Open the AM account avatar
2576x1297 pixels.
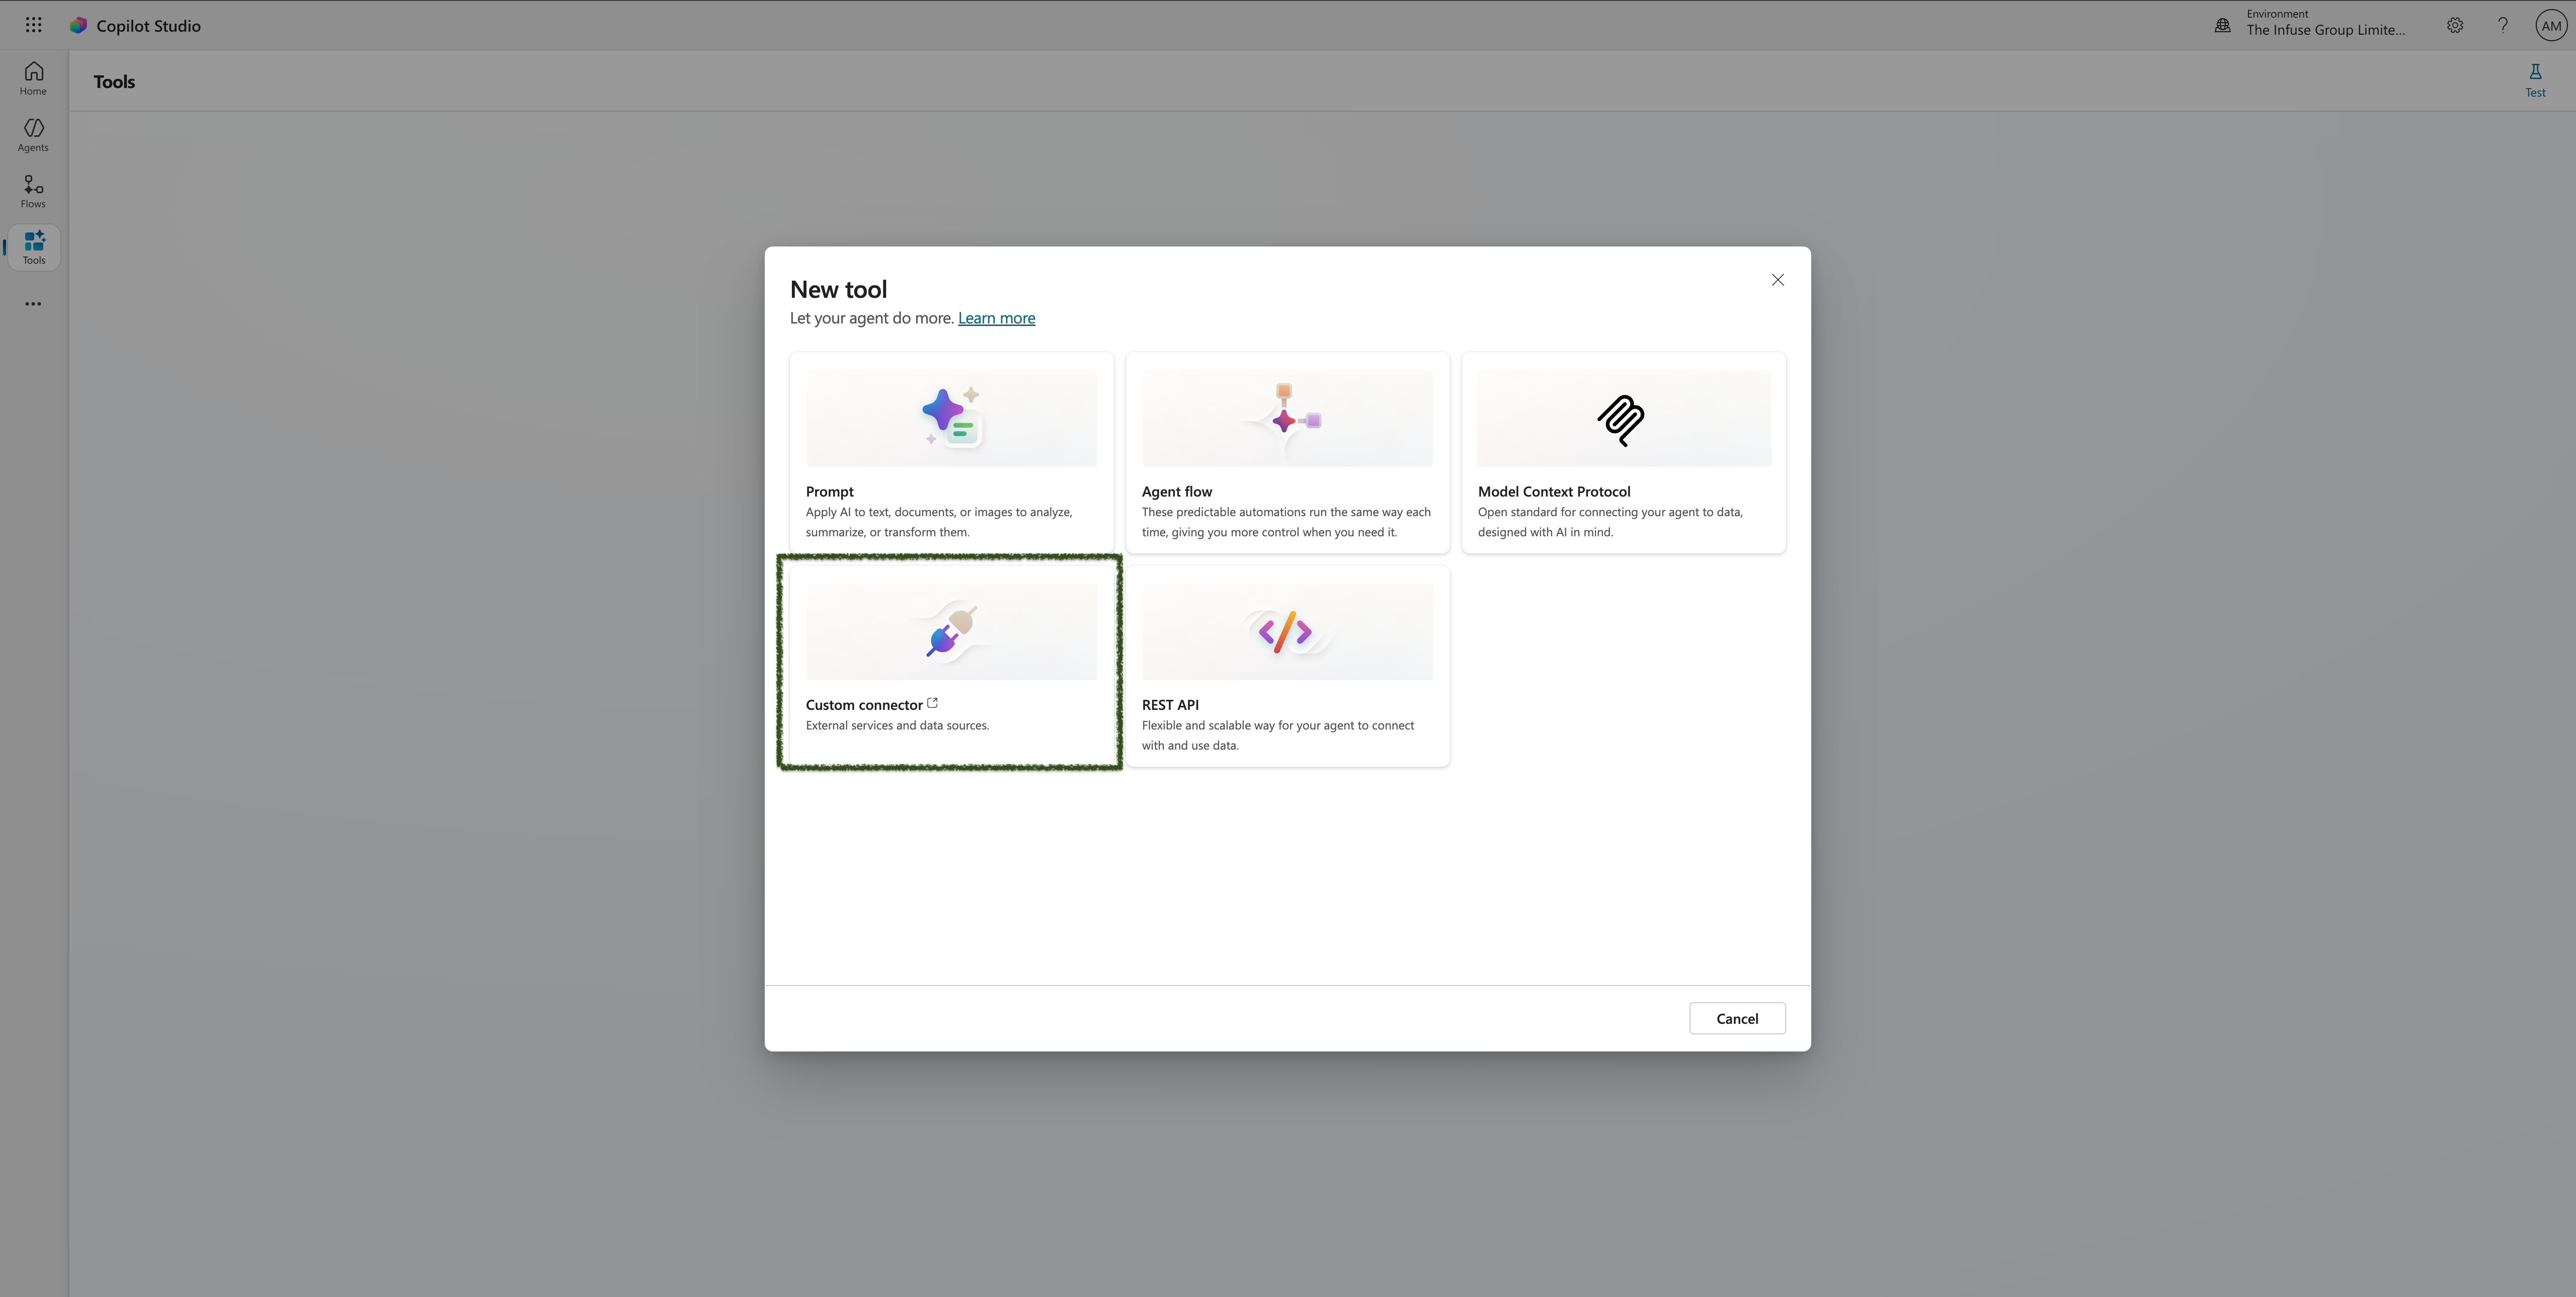tap(2551, 25)
